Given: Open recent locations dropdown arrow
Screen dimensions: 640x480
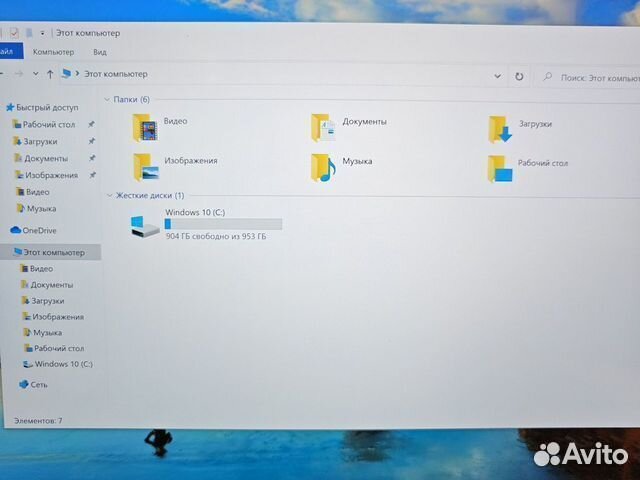Looking at the screenshot, I should pyautogui.click(x=36, y=74).
